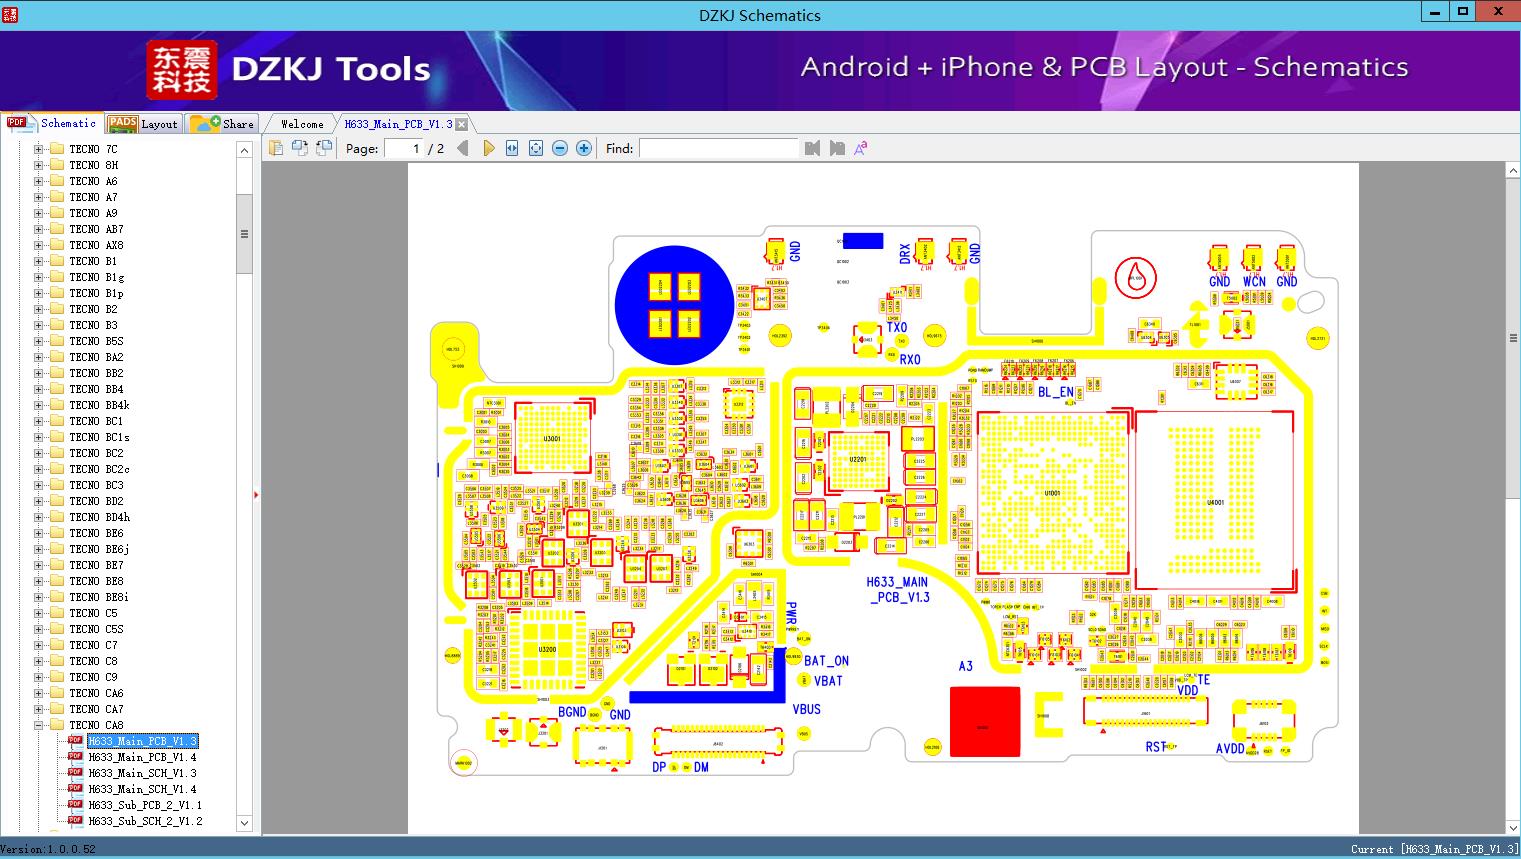Click the folder icon beside TECNO CA8
The image size is (1521, 859).
pos(57,725)
